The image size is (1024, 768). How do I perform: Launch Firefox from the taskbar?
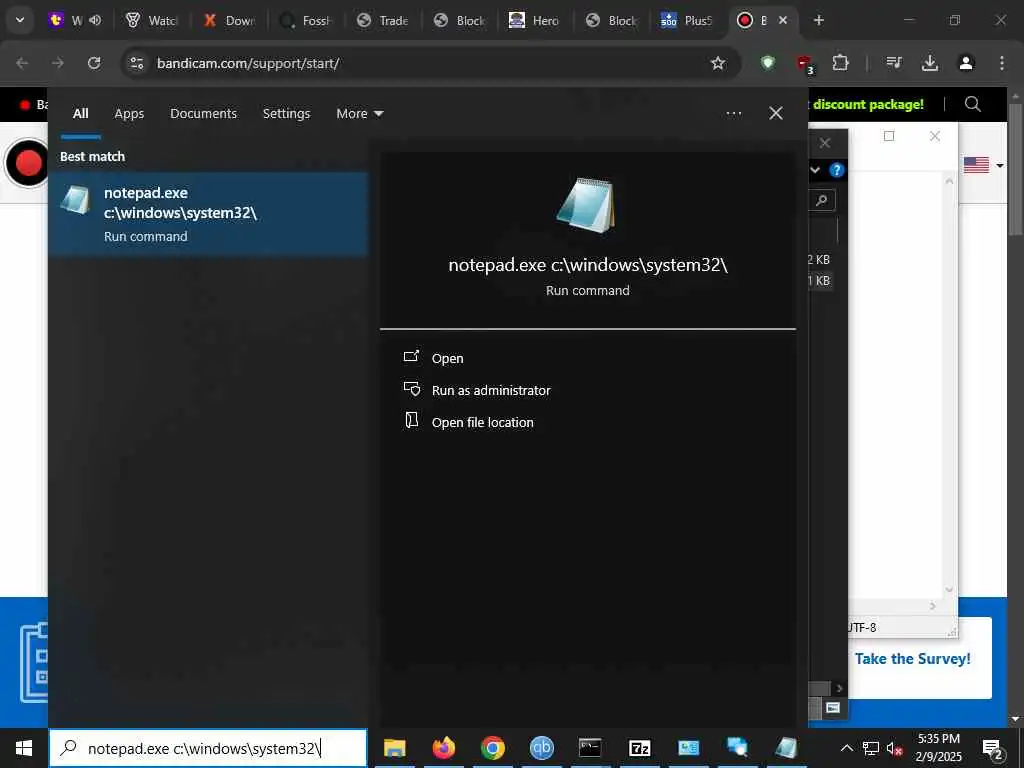click(x=443, y=748)
